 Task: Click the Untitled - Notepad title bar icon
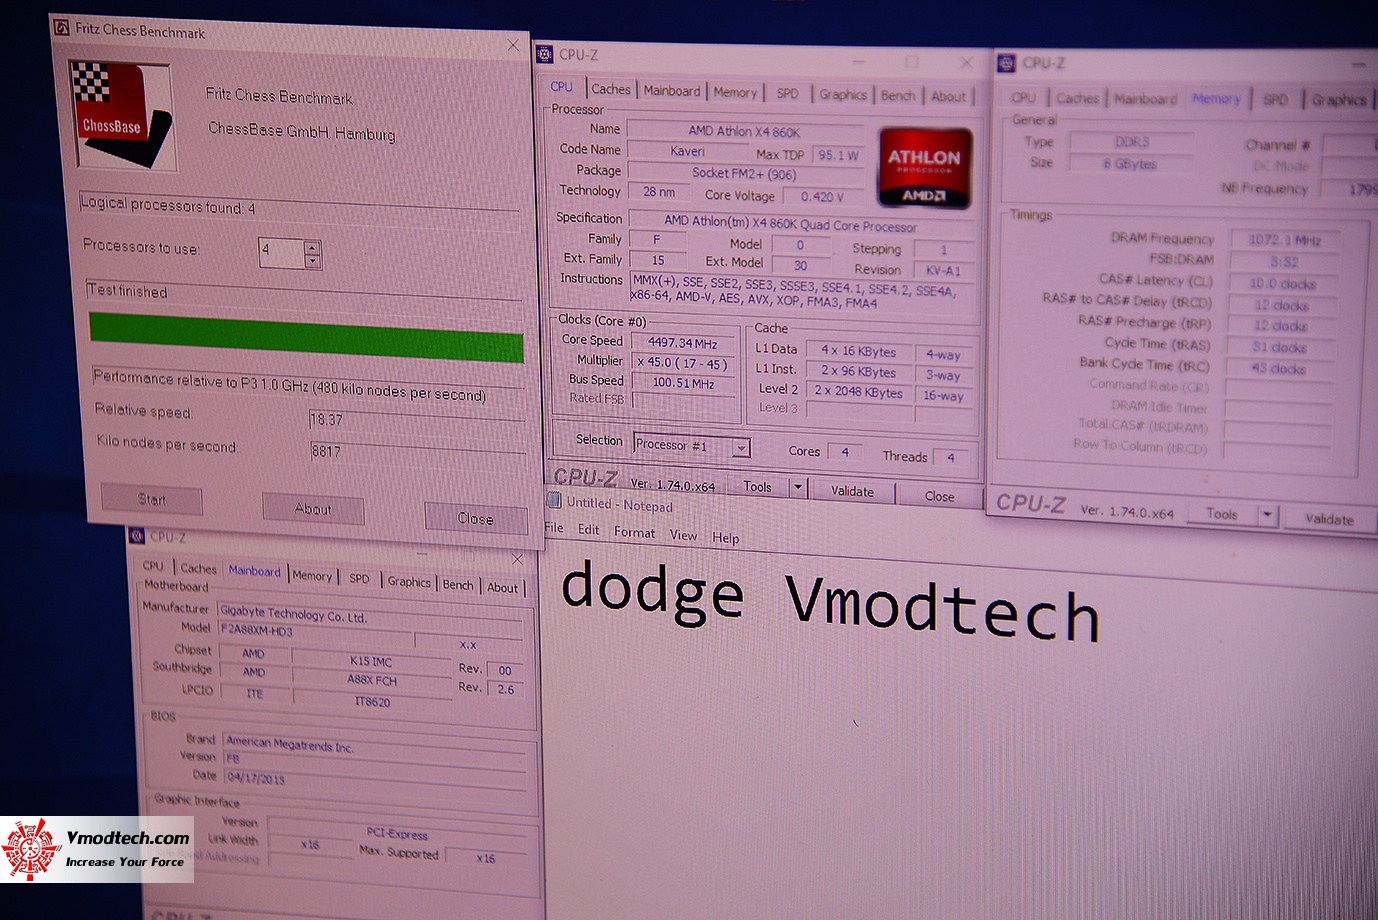click(x=553, y=500)
